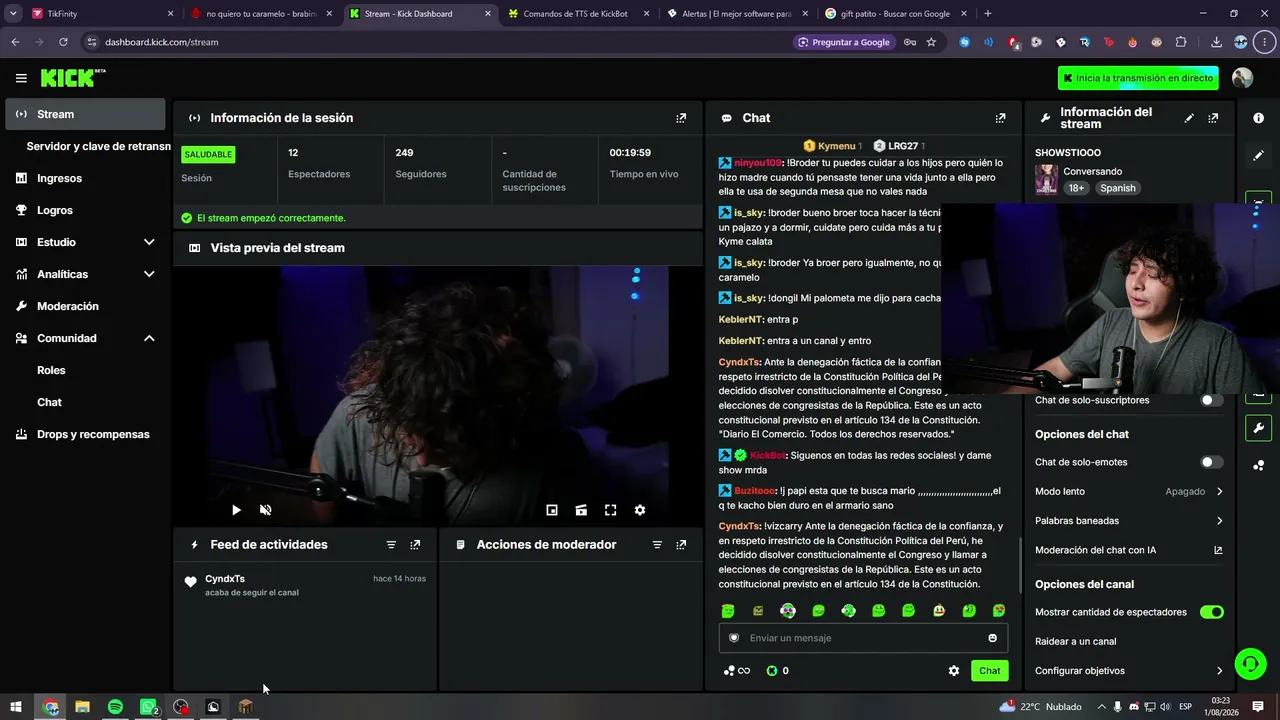1280x720 pixels.
Task: Open the browser tab list dropdown
Action: [x=13, y=14]
